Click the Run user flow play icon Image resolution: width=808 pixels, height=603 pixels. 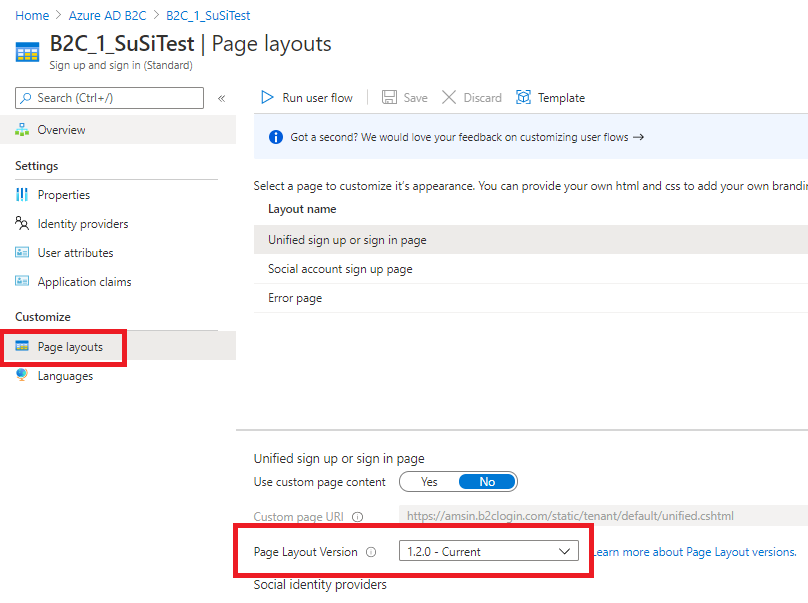click(x=267, y=97)
